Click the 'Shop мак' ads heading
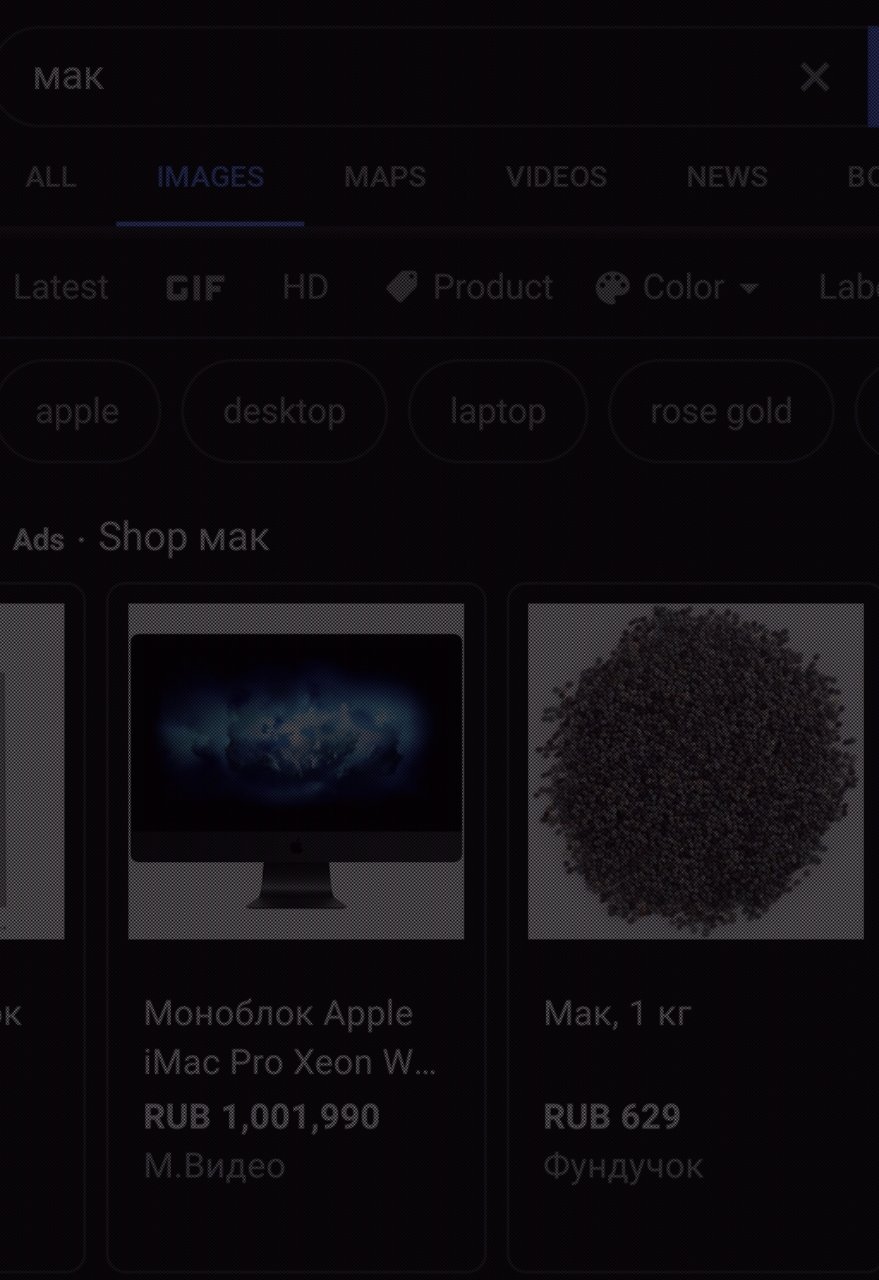 tap(183, 537)
